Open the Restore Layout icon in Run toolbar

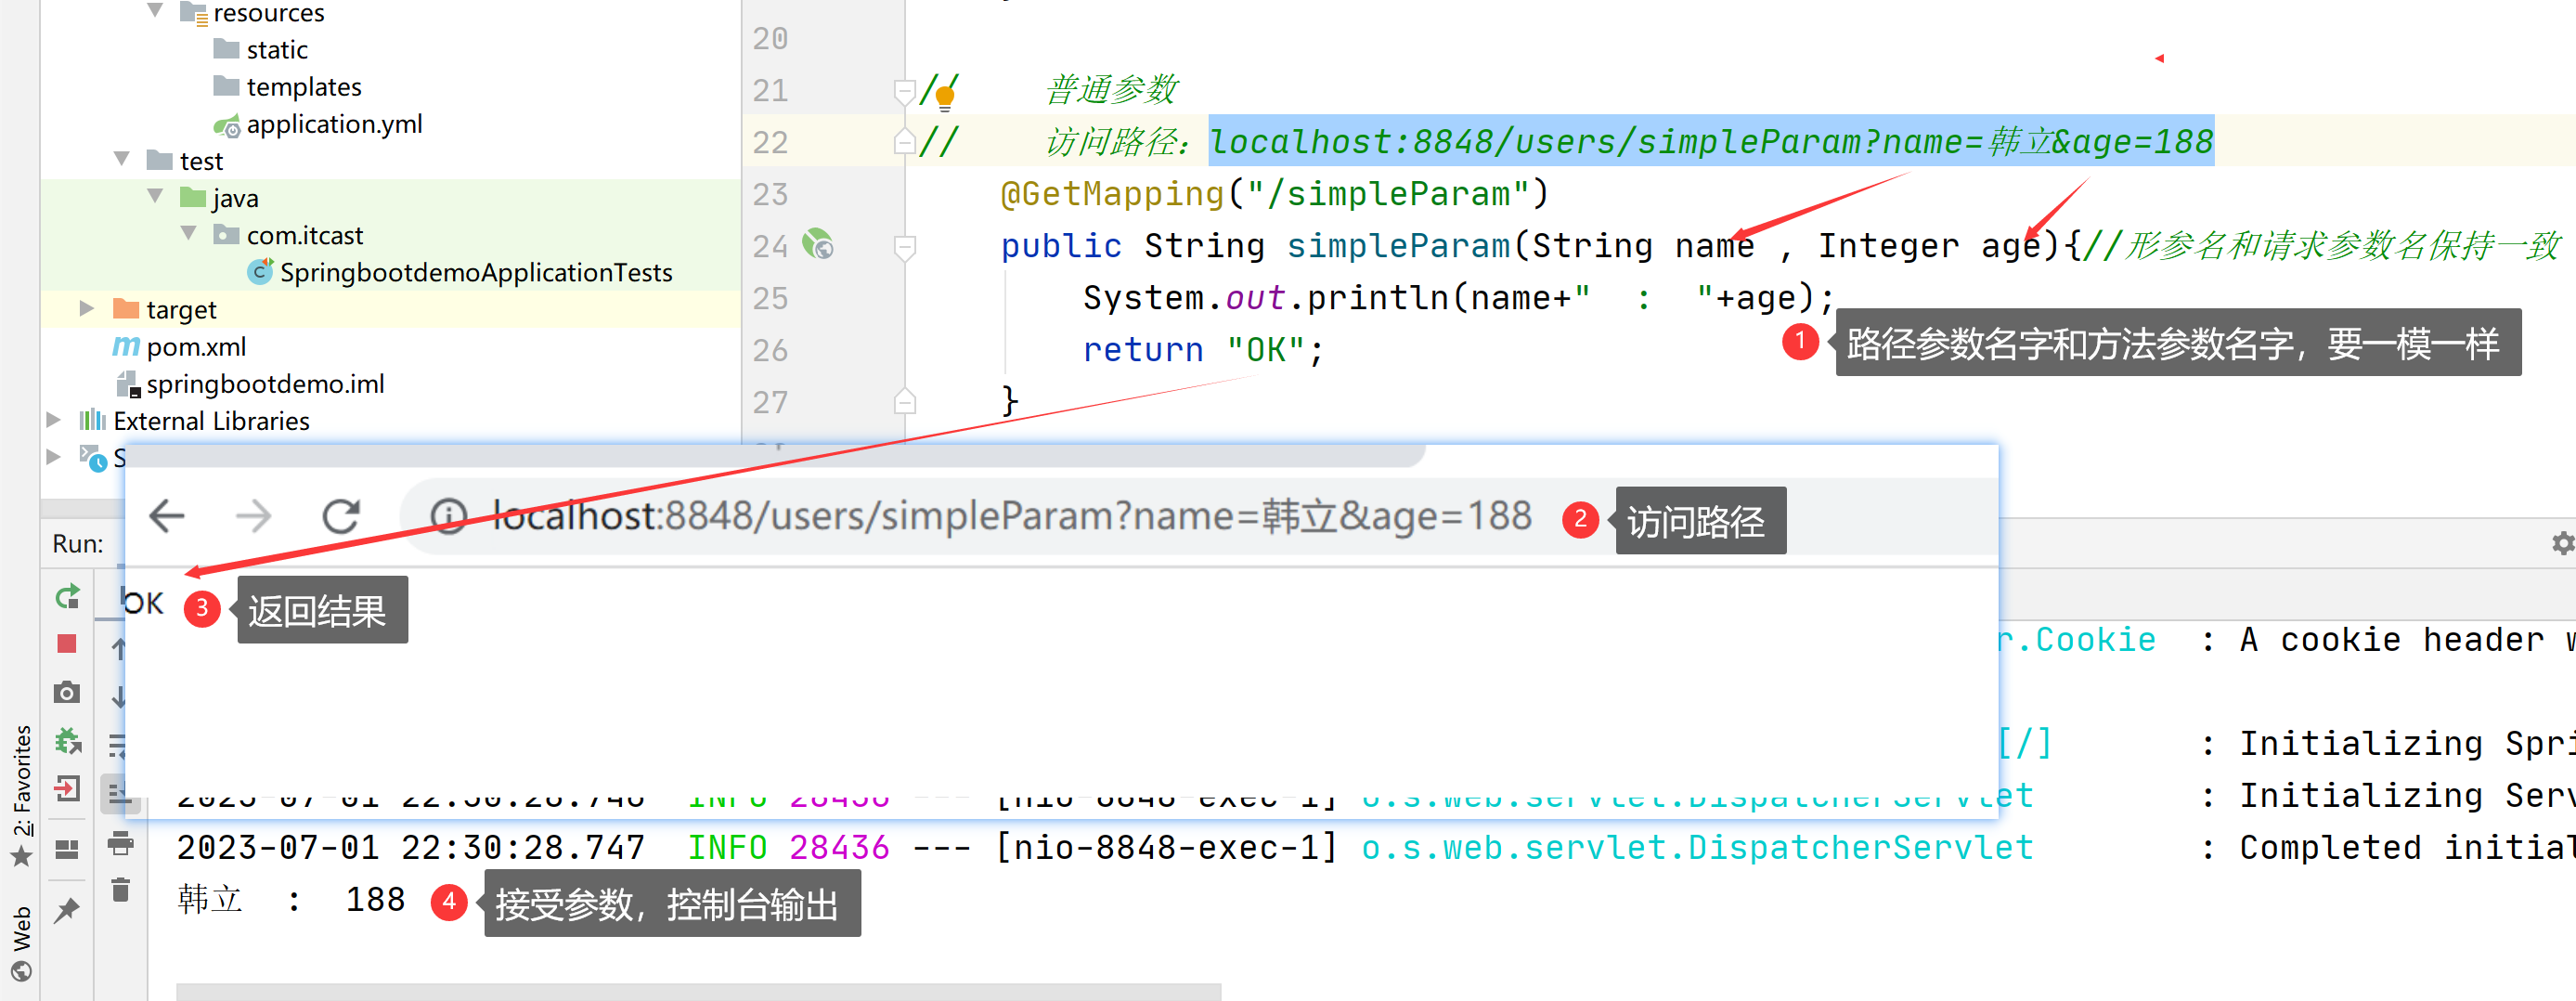click(x=67, y=849)
